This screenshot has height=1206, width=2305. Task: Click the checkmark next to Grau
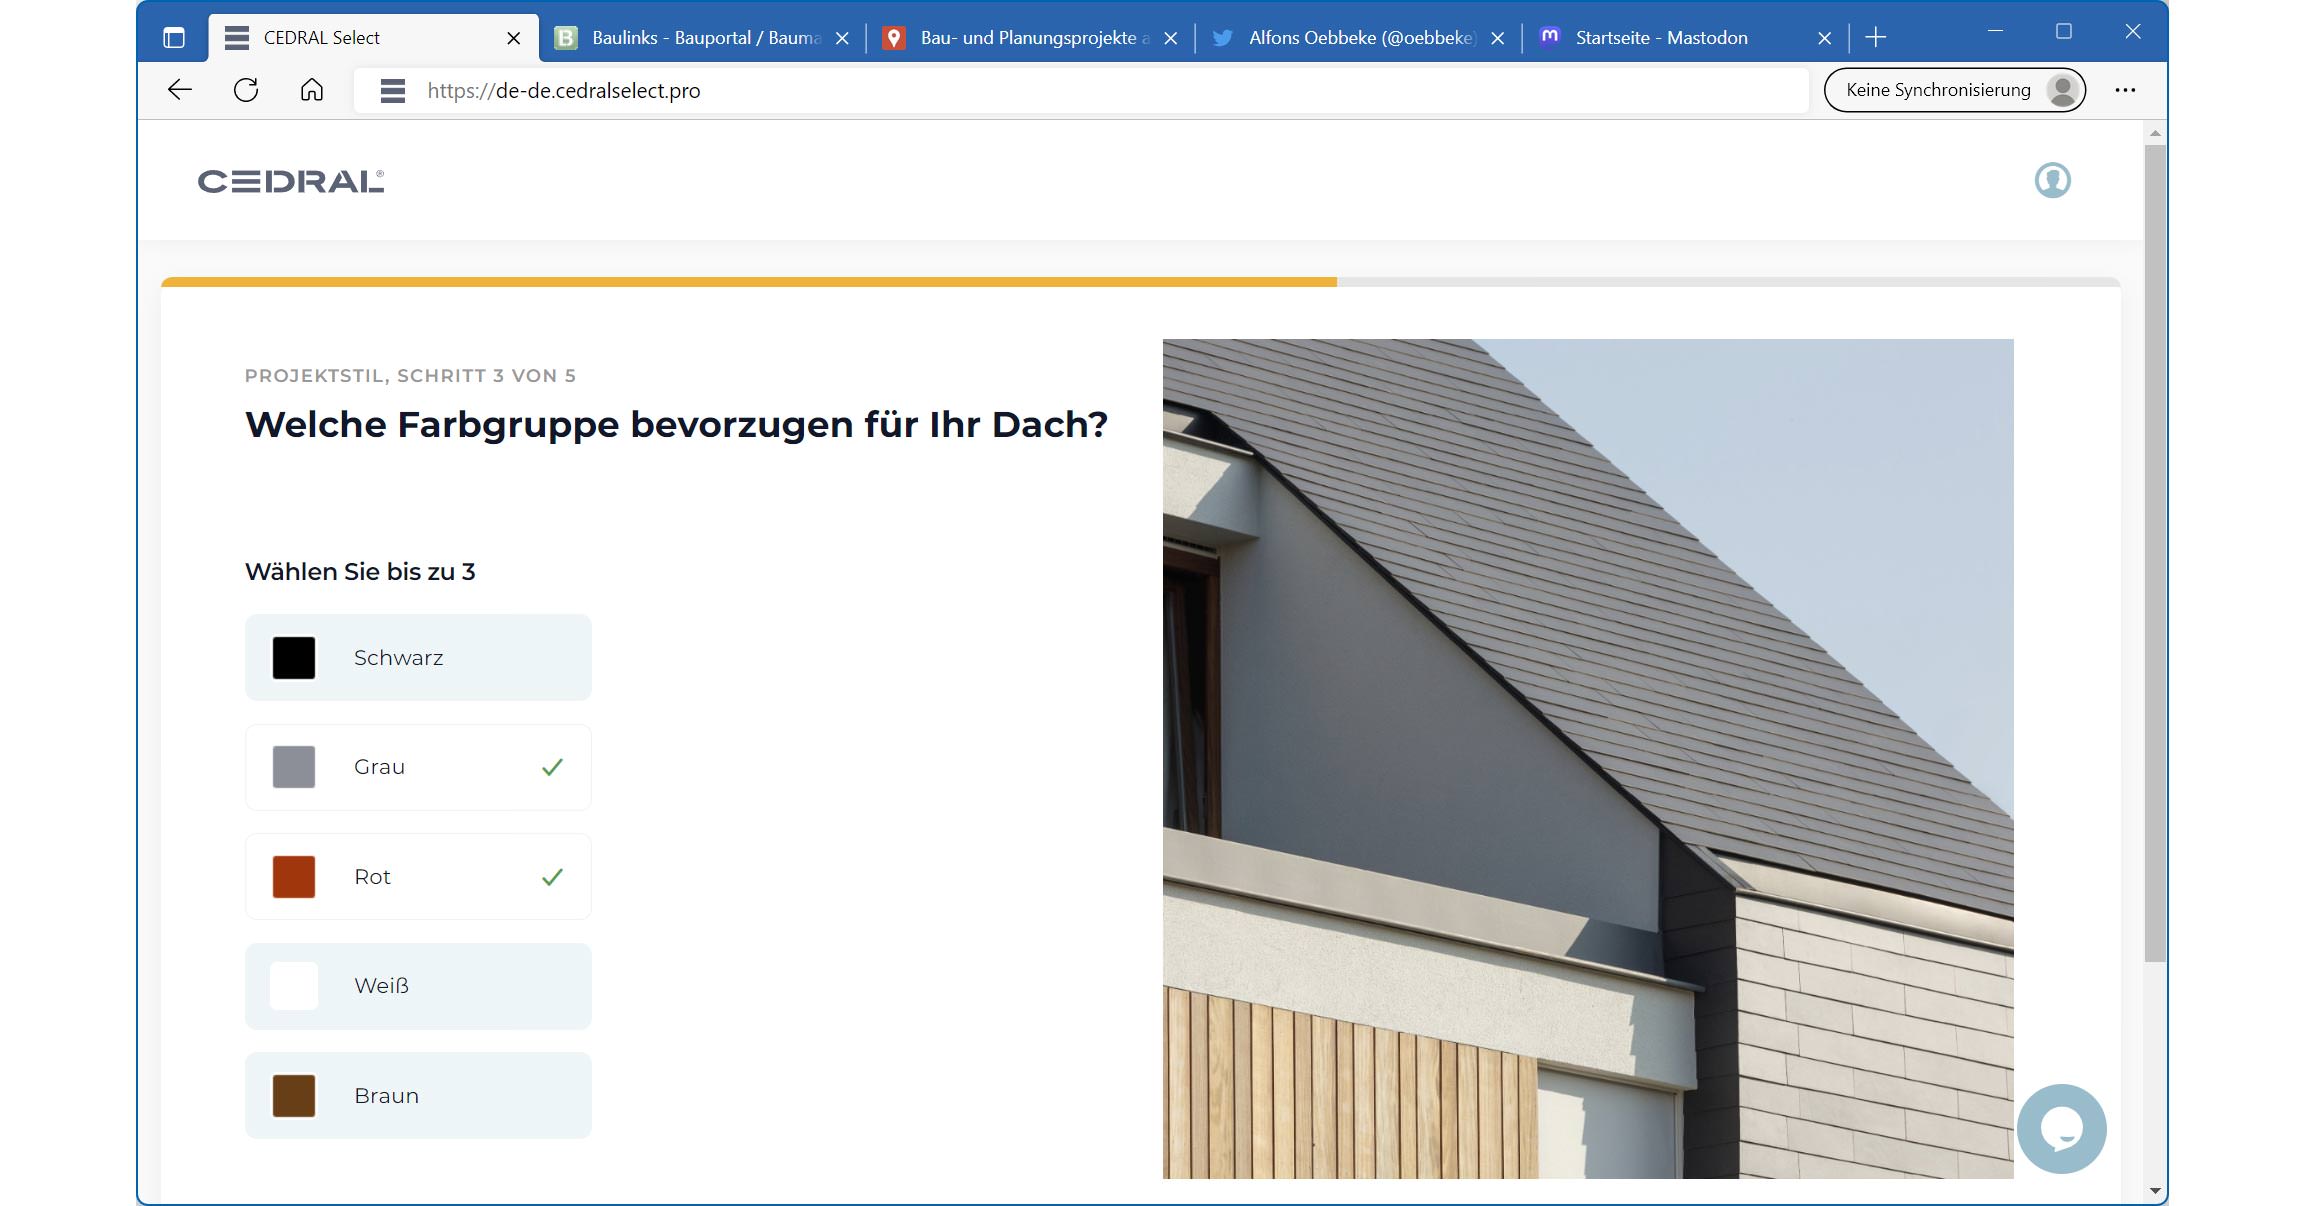click(x=552, y=767)
